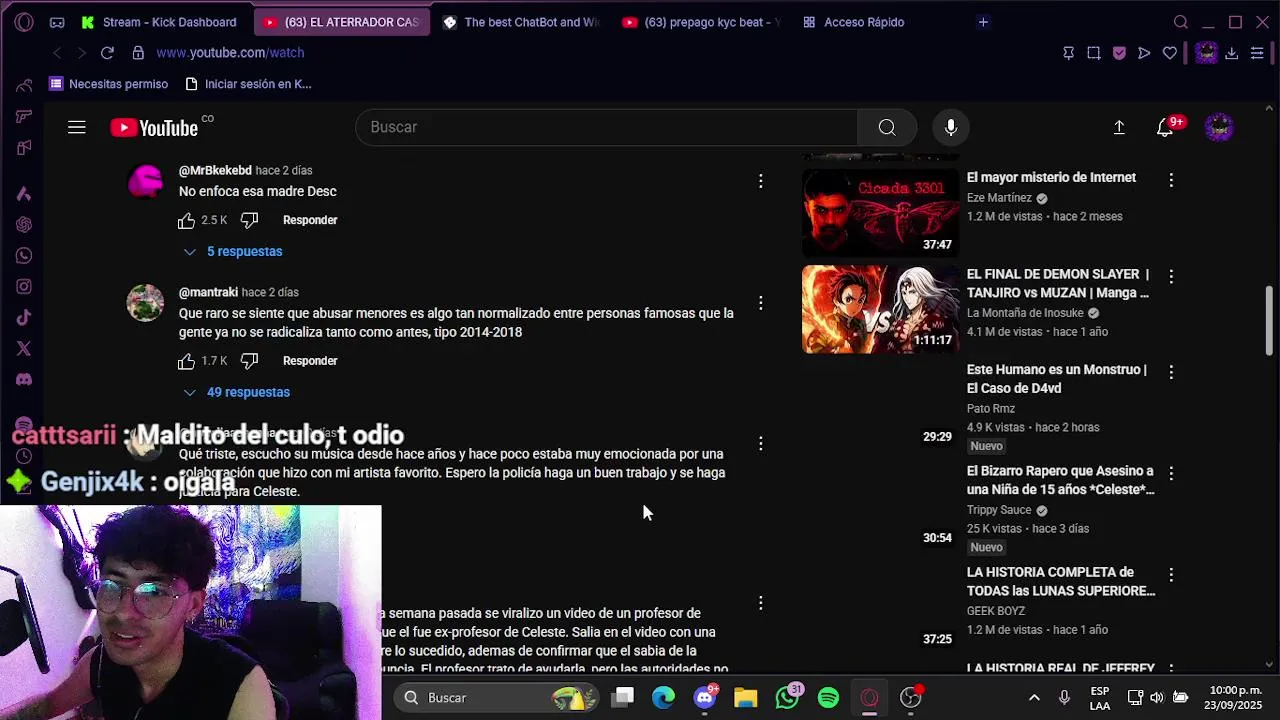Image resolution: width=1280 pixels, height=720 pixels.
Task: Open YouTube account avatar menu
Action: [1219, 127]
